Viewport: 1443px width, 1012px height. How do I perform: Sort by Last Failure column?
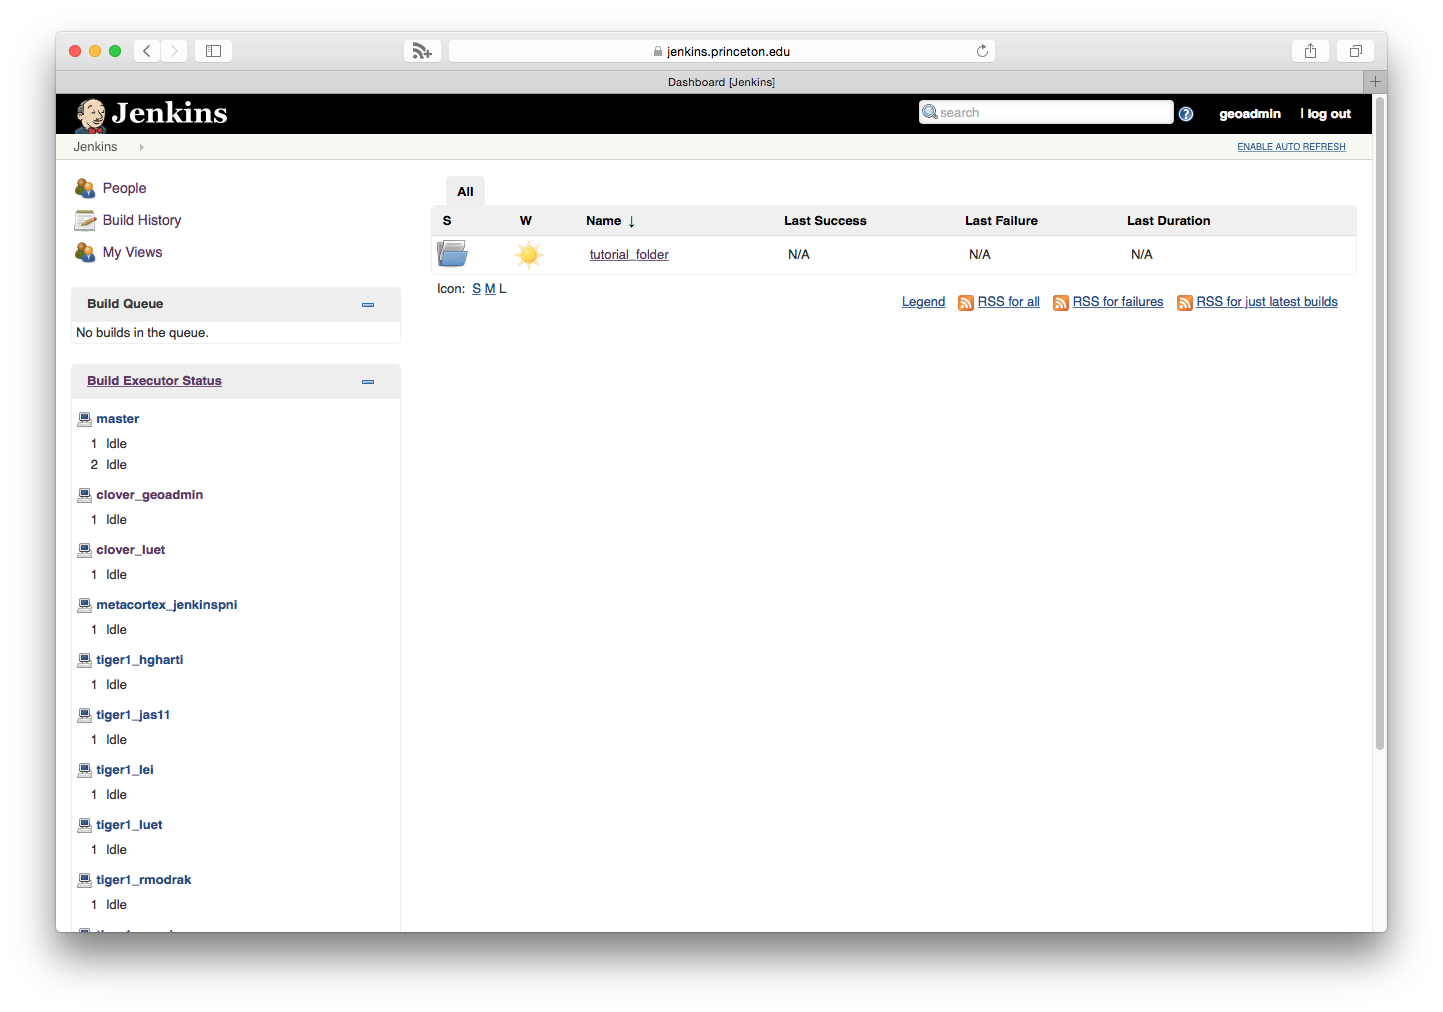pyautogui.click(x=1001, y=221)
